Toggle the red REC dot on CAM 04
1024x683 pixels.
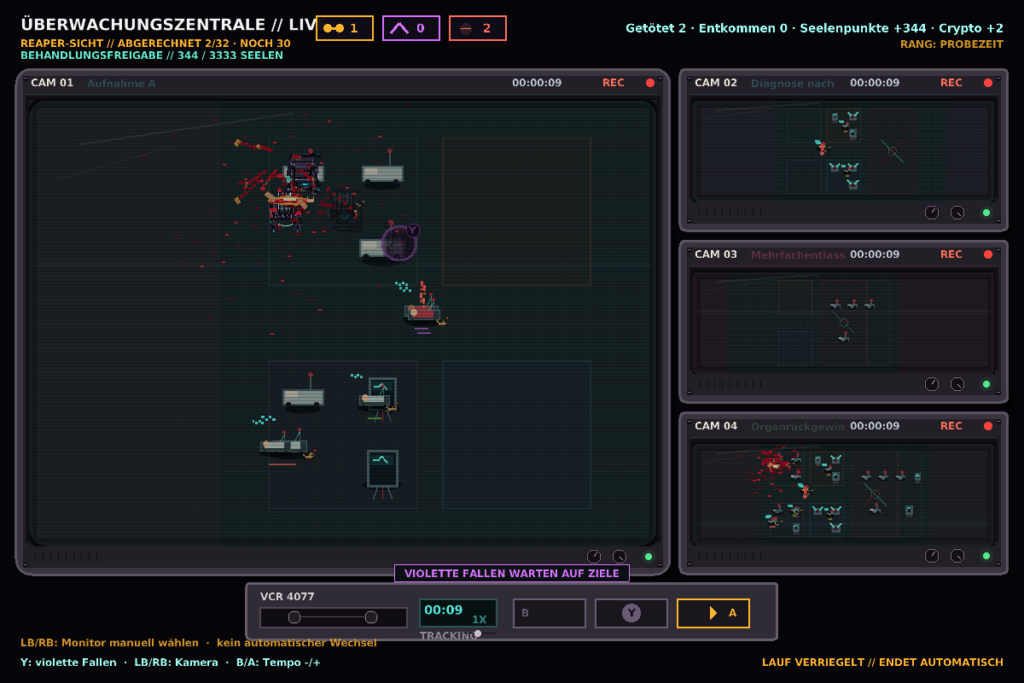point(988,426)
